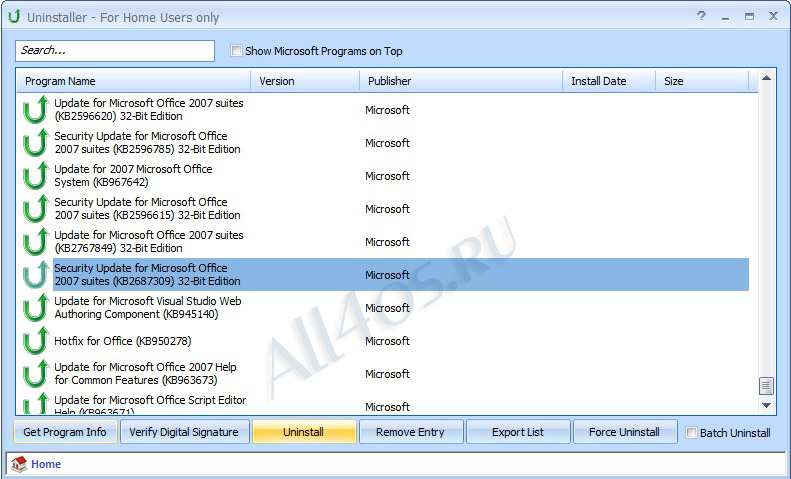Click the Export List button
Screen dimensions: 791x479
(518, 432)
